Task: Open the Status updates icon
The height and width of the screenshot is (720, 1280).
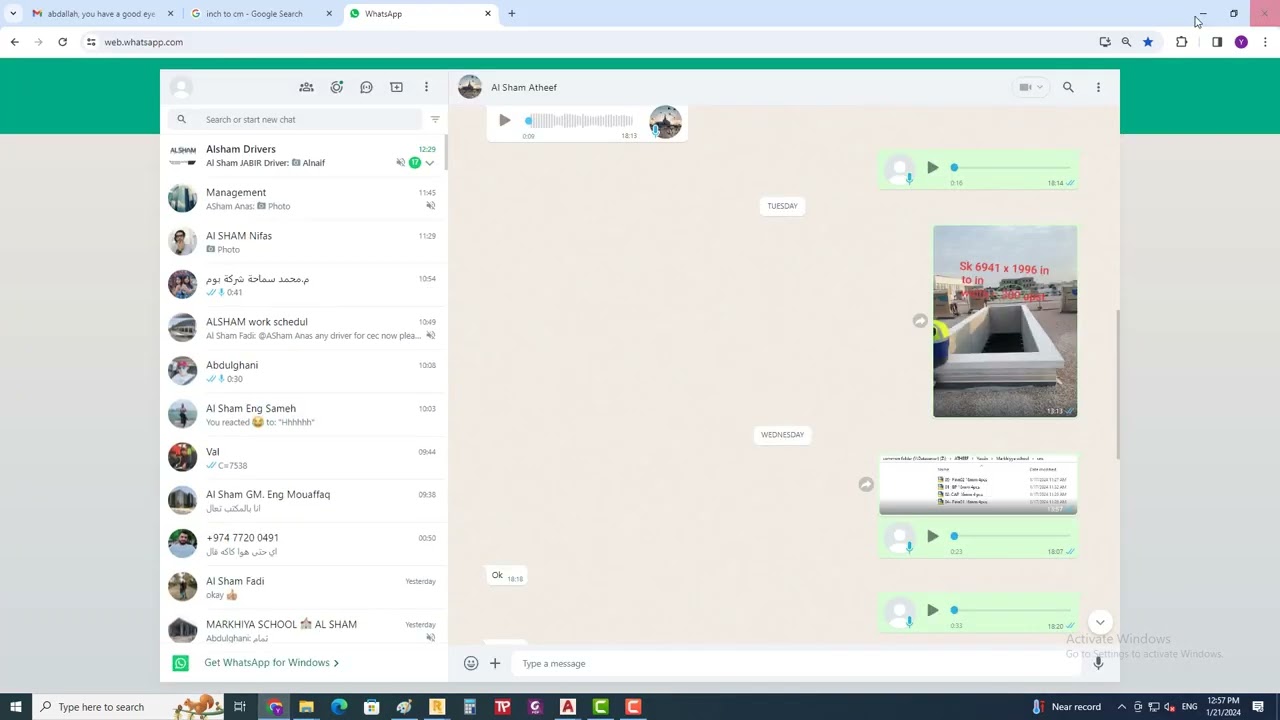Action: pos(337,87)
